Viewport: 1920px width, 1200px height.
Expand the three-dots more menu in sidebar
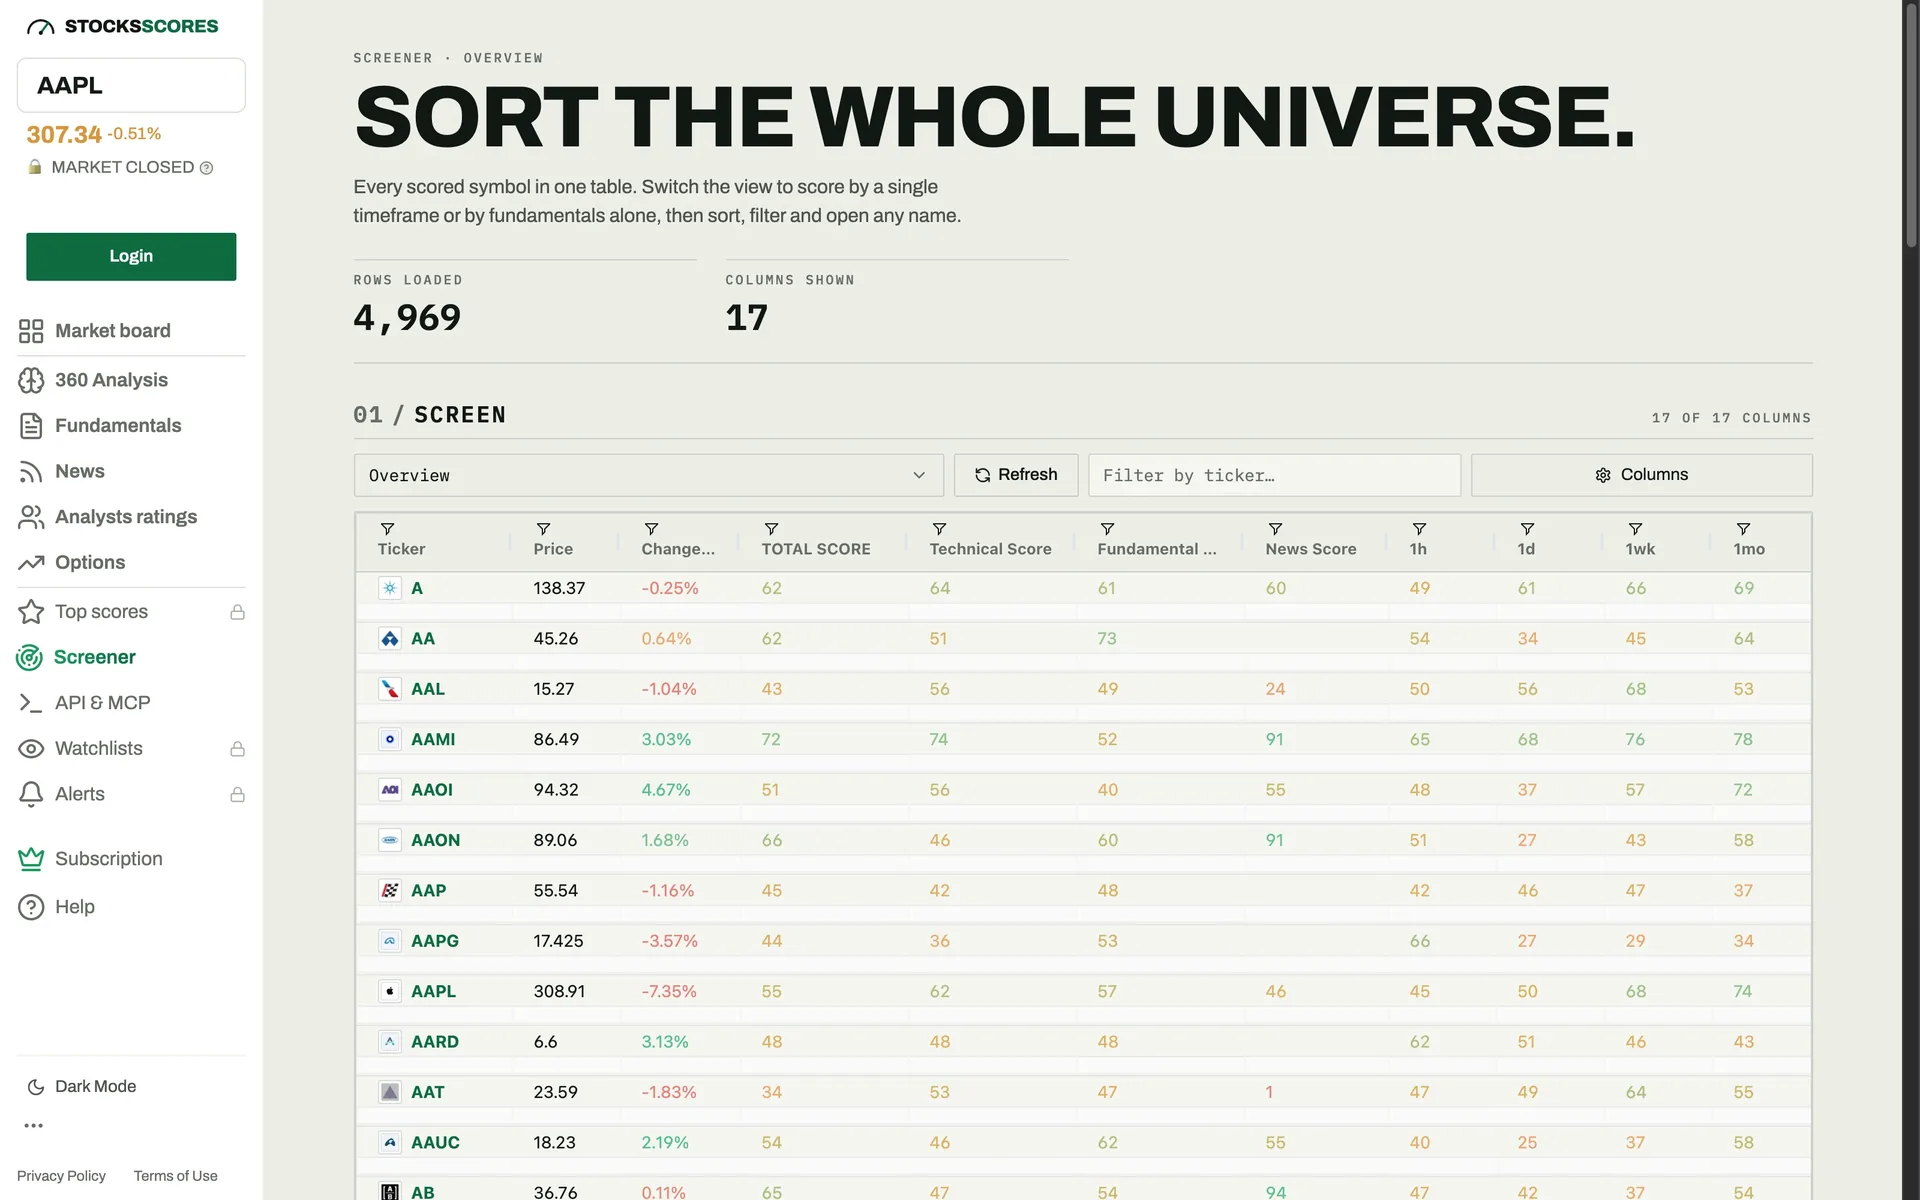click(x=34, y=1126)
